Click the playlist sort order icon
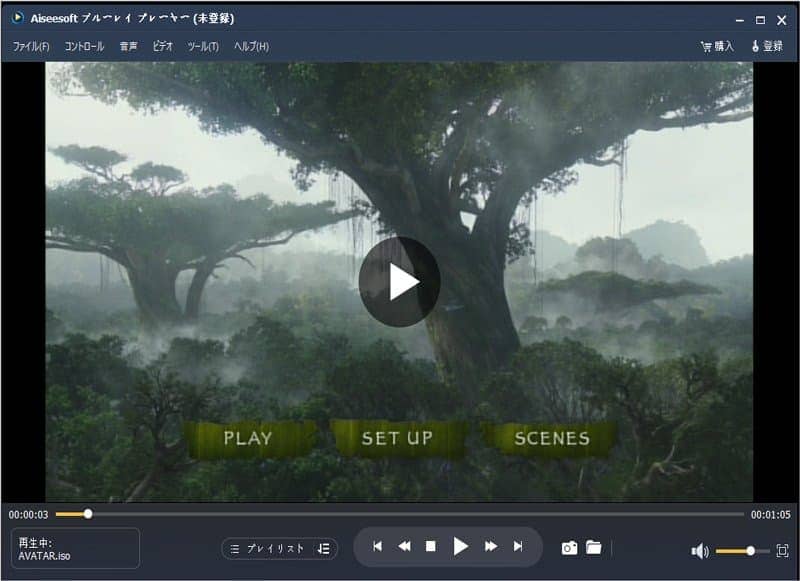Image resolution: width=800 pixels, height=581 pixels. pos(323,549)
